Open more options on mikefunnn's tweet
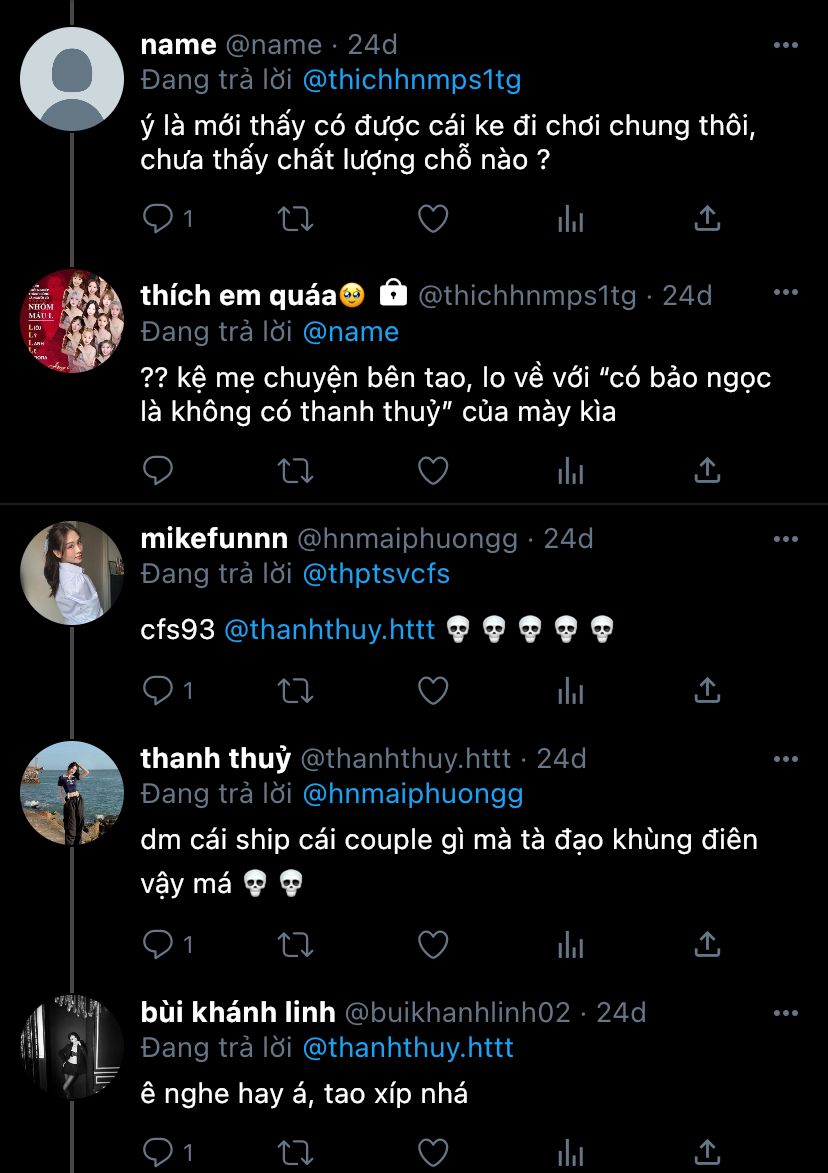The width and height of the screenshot is (828, 1173). click(786, 539)
